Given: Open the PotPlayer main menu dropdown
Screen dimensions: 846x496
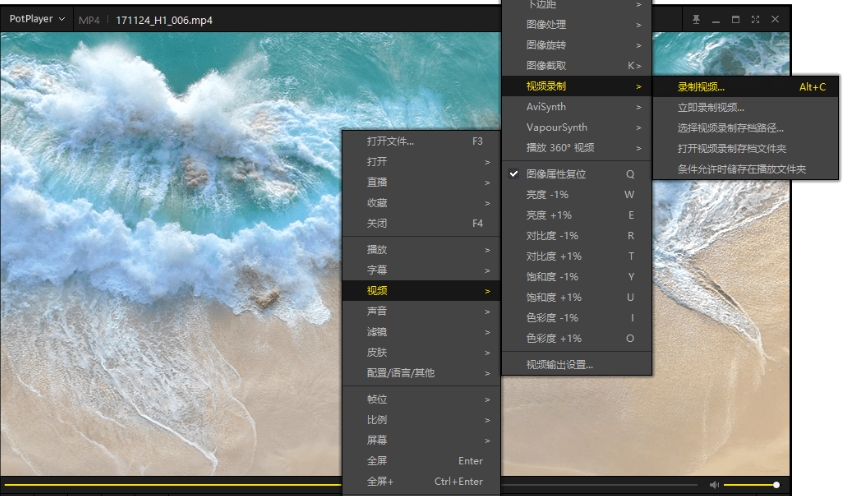Looking at the screenshot, I should pyautogui.click(x=37, y=19).
